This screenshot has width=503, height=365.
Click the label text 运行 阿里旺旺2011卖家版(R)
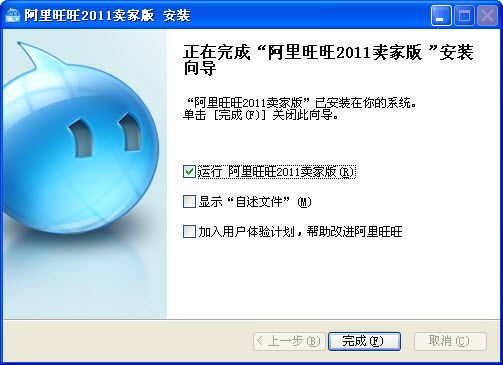click(x=277, y=172)
